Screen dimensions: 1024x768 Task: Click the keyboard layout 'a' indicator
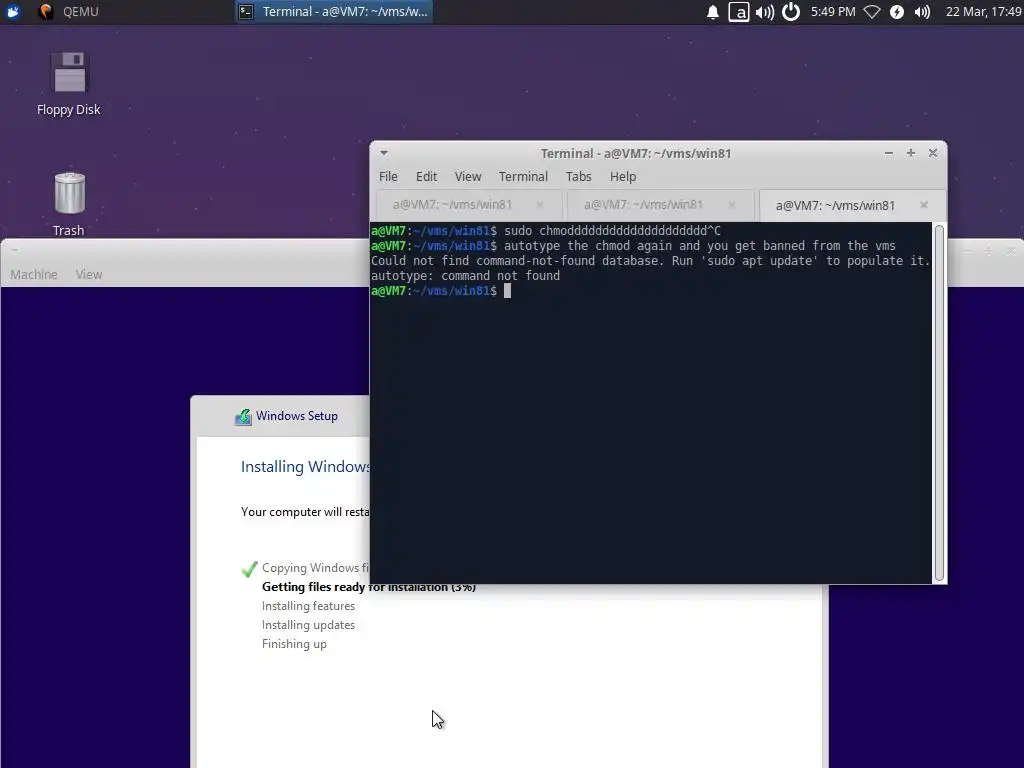[739, 12]
